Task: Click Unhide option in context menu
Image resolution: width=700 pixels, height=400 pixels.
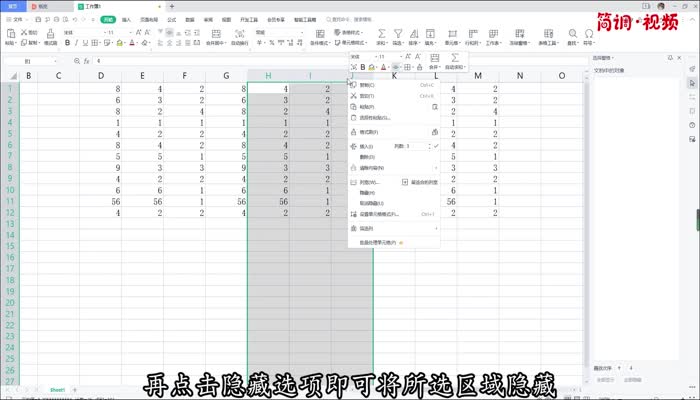Action: click(x=368, y=203)
